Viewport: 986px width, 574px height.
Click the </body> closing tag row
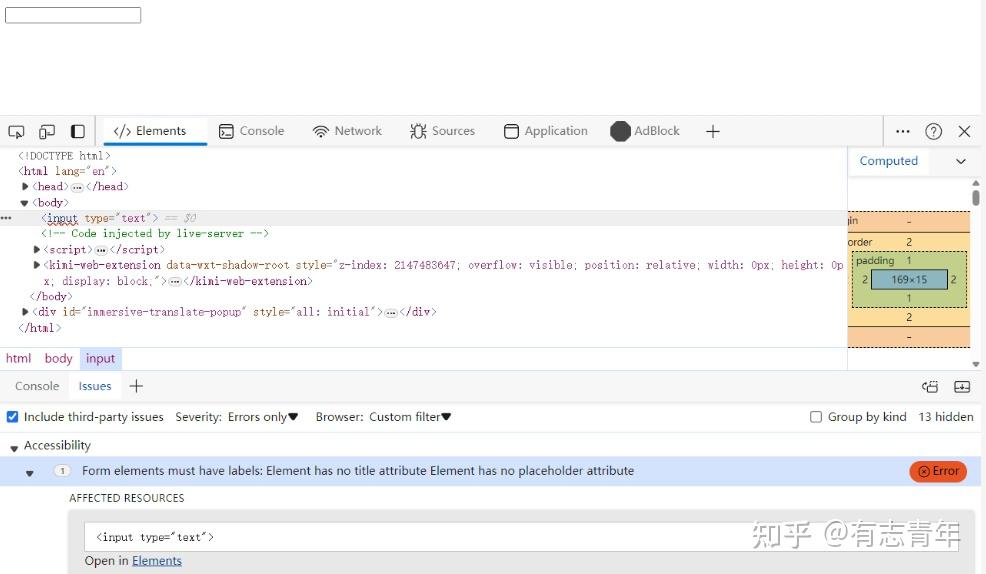click(x=51, y=296)
